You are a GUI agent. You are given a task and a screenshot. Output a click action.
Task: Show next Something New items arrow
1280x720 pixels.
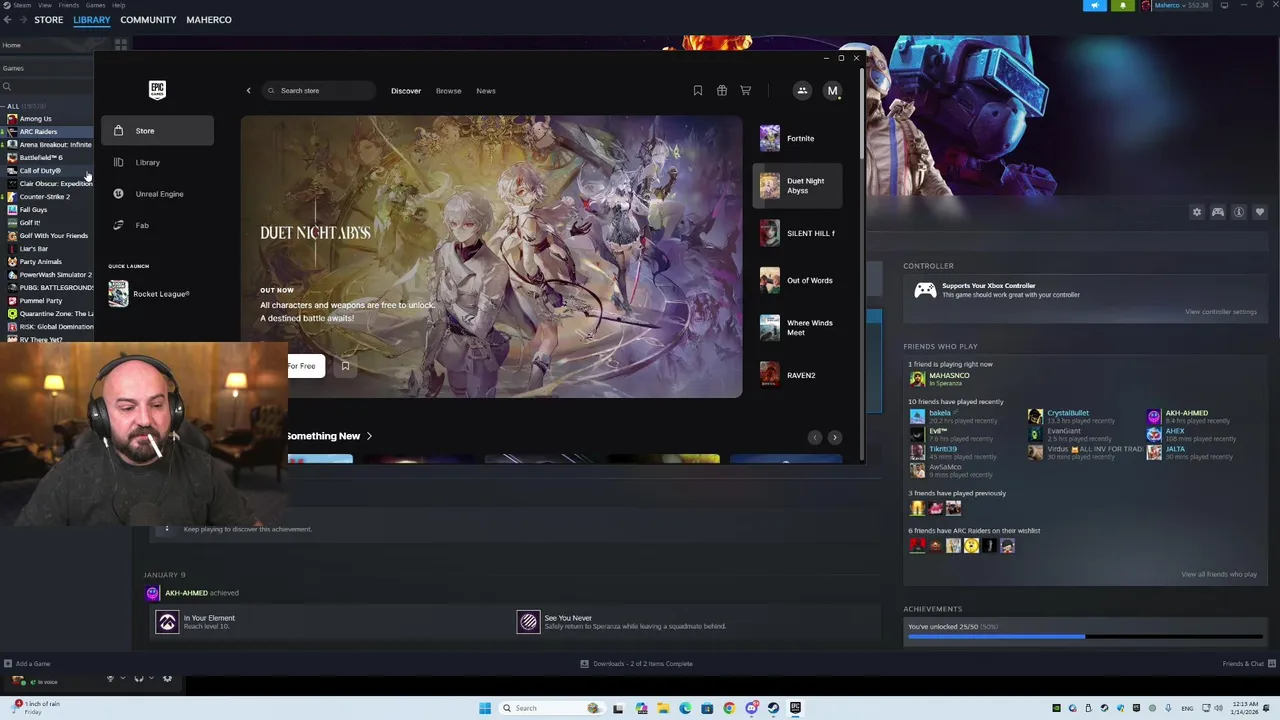[835, 437]
